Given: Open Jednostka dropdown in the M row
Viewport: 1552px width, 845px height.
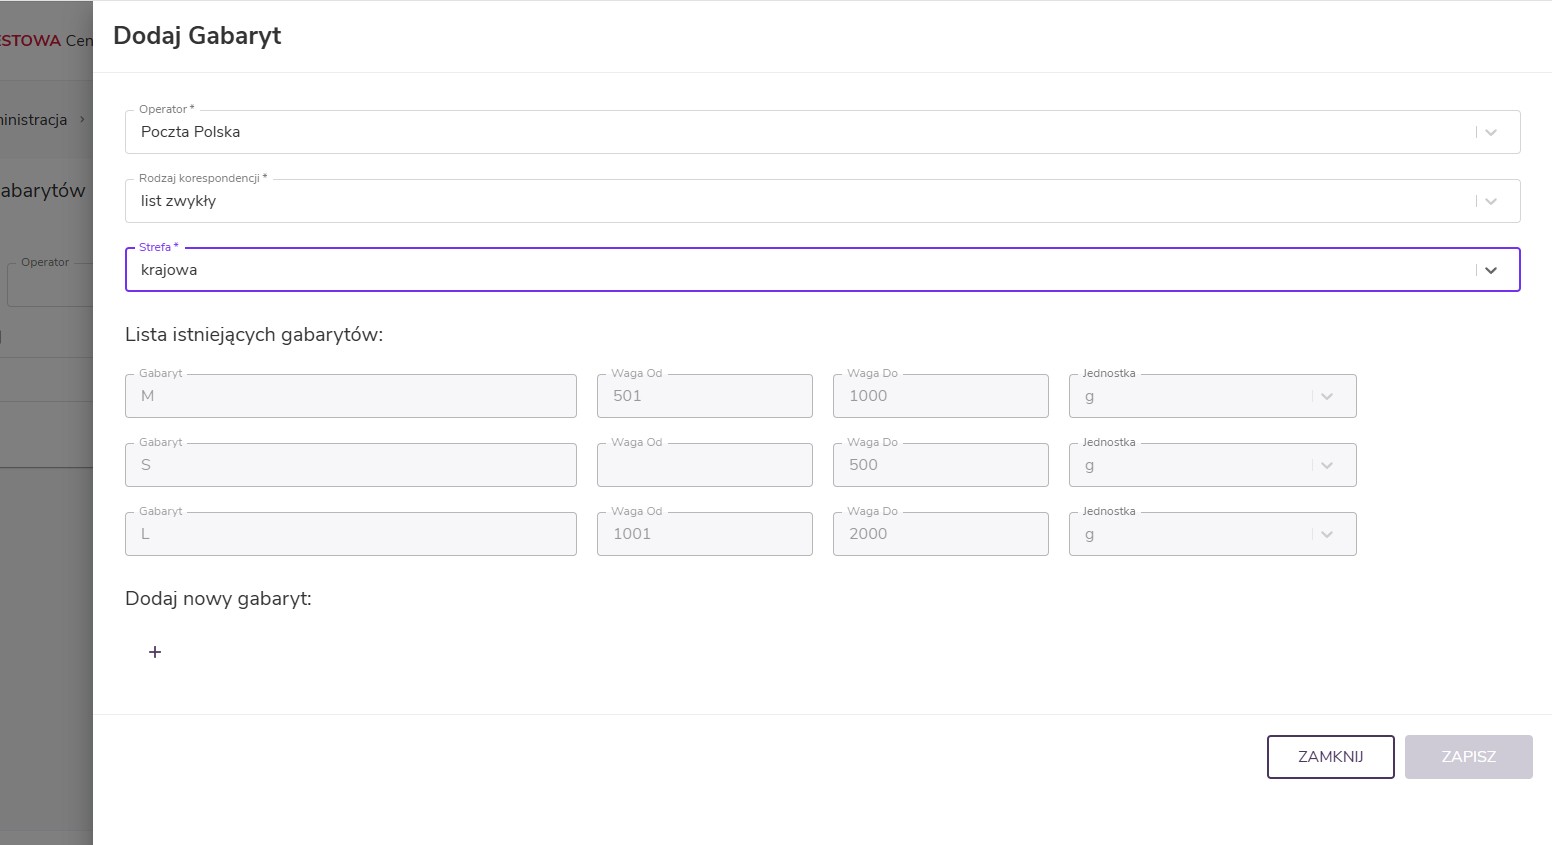Looking at the screenshot, I should (1326, 396).
